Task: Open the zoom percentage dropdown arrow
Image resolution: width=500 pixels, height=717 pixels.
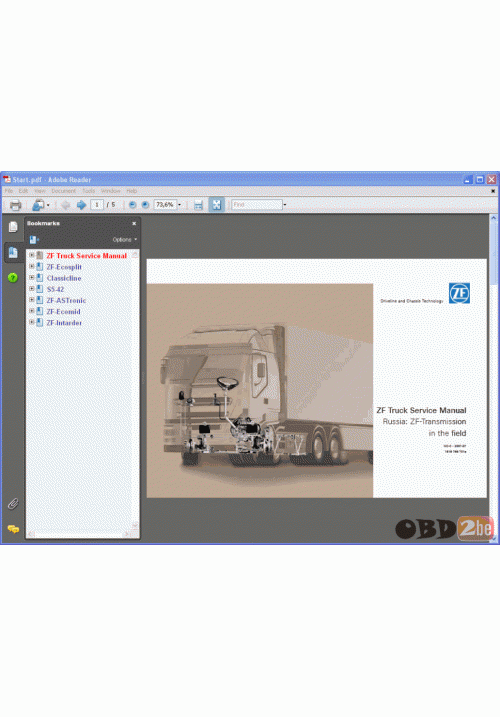Action: [x=179, y=205]
